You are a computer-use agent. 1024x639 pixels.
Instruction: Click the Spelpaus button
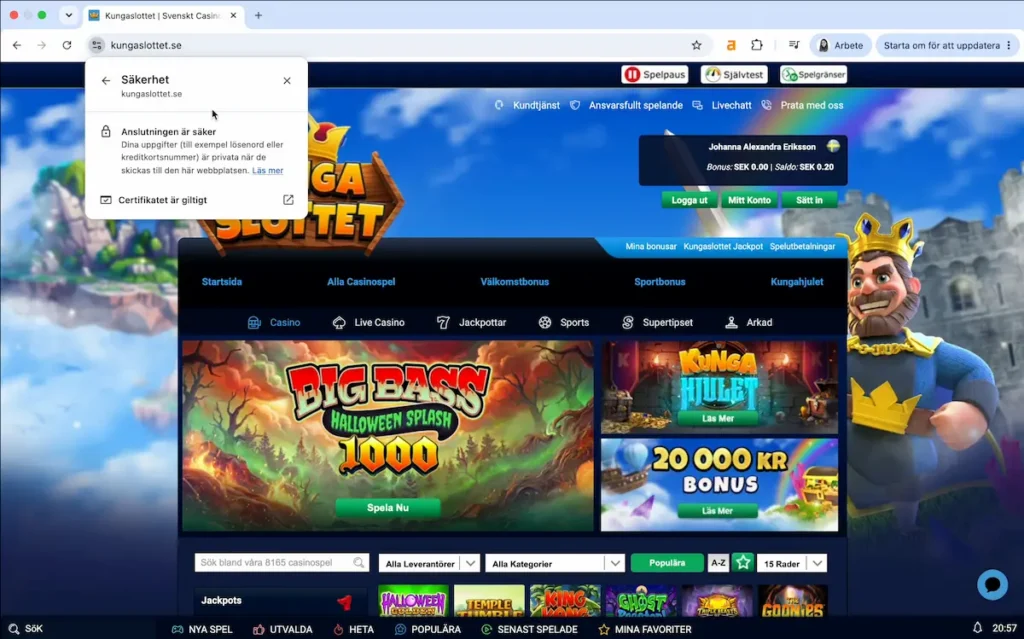click(654, 74)
